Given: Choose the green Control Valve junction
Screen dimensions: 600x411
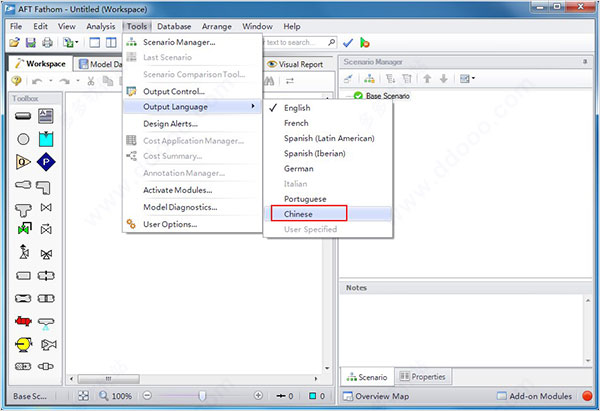Looking at the screenshot, I should tap(24, 228).
